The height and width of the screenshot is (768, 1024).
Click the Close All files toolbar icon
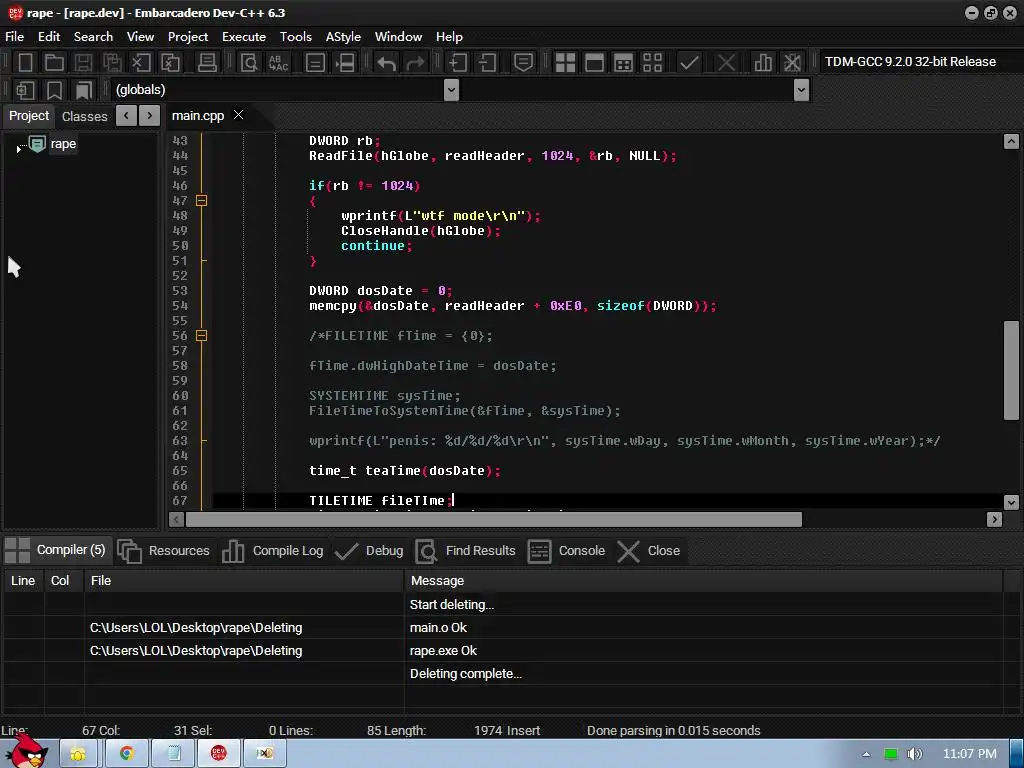click(x=170, y=63)
